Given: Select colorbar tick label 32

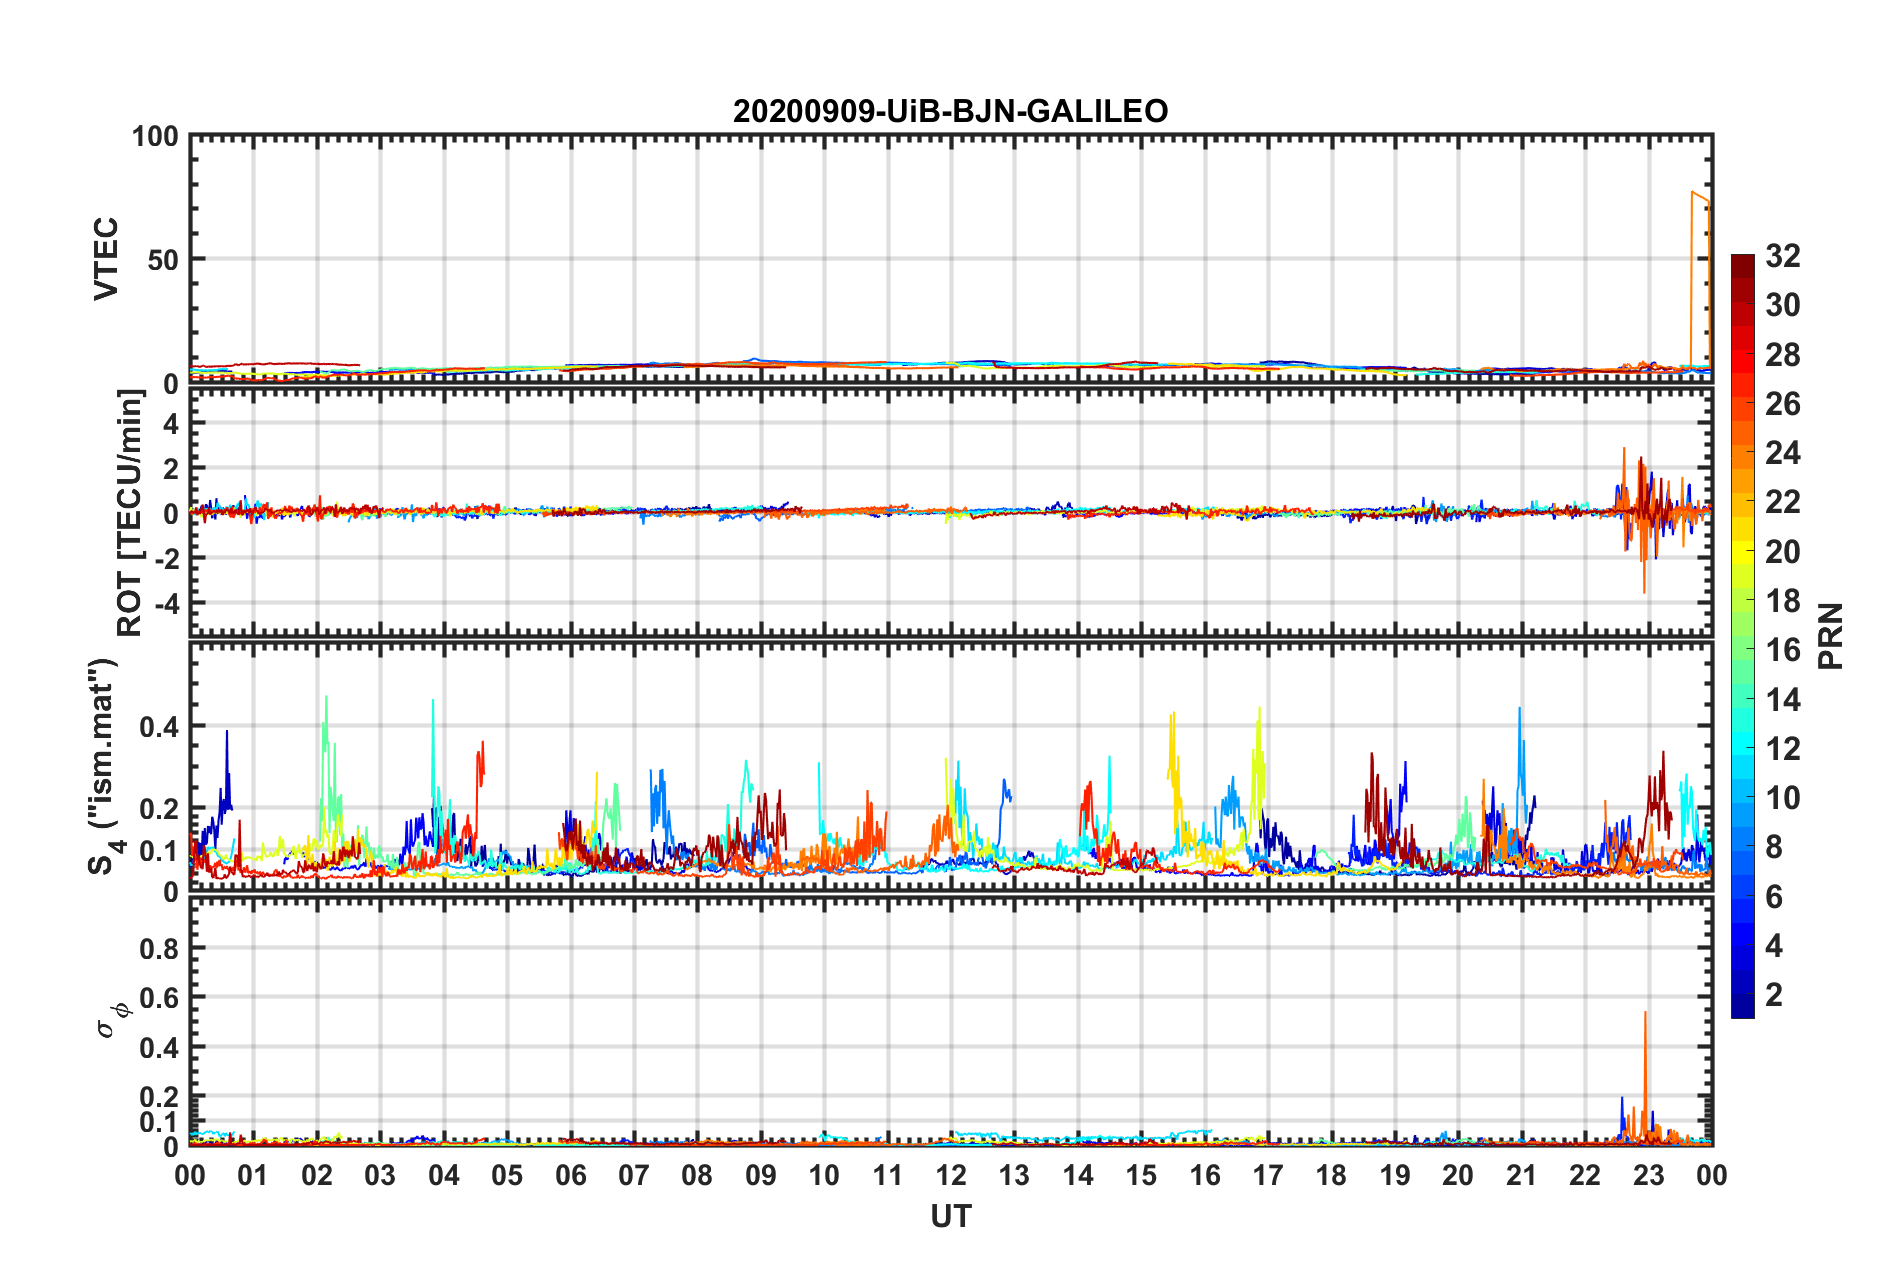Looking at the screenshot, I should click(x=1782, y=256).
